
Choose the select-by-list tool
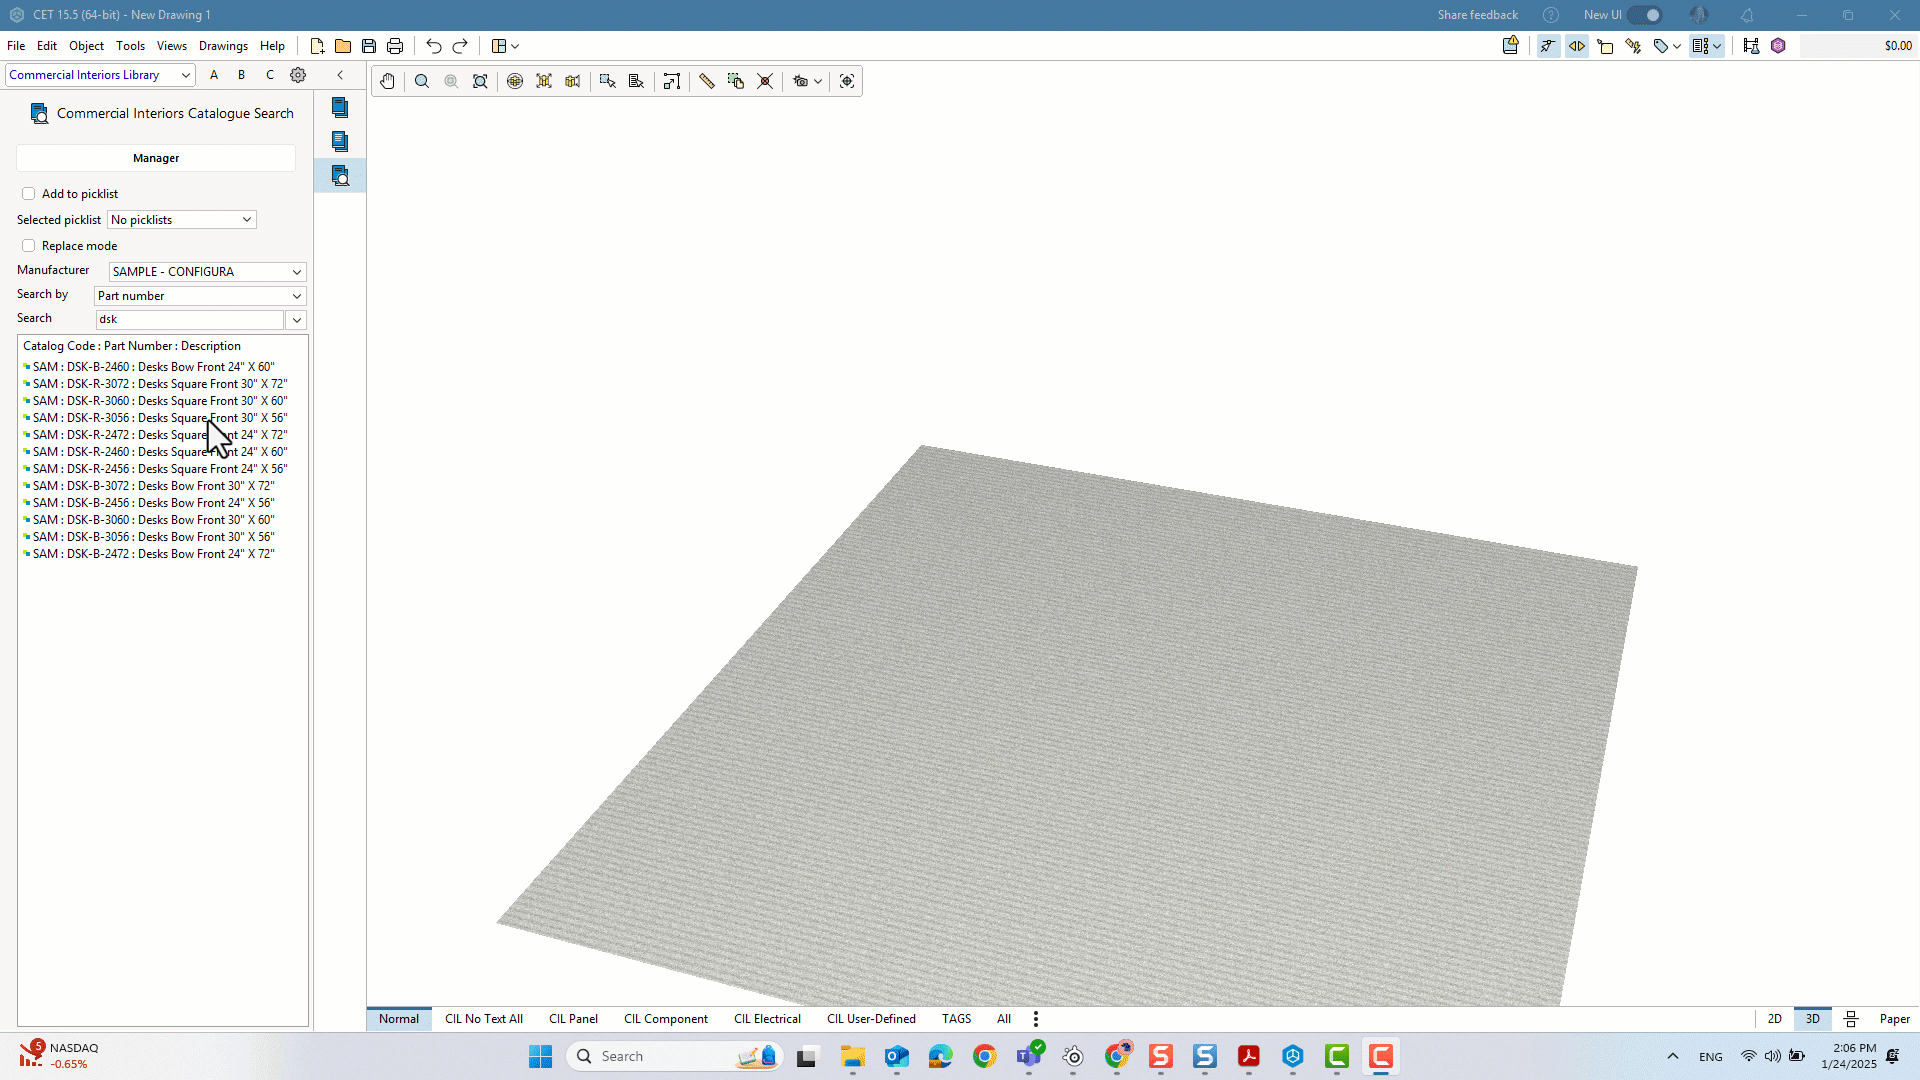click(x=636, y=81)
